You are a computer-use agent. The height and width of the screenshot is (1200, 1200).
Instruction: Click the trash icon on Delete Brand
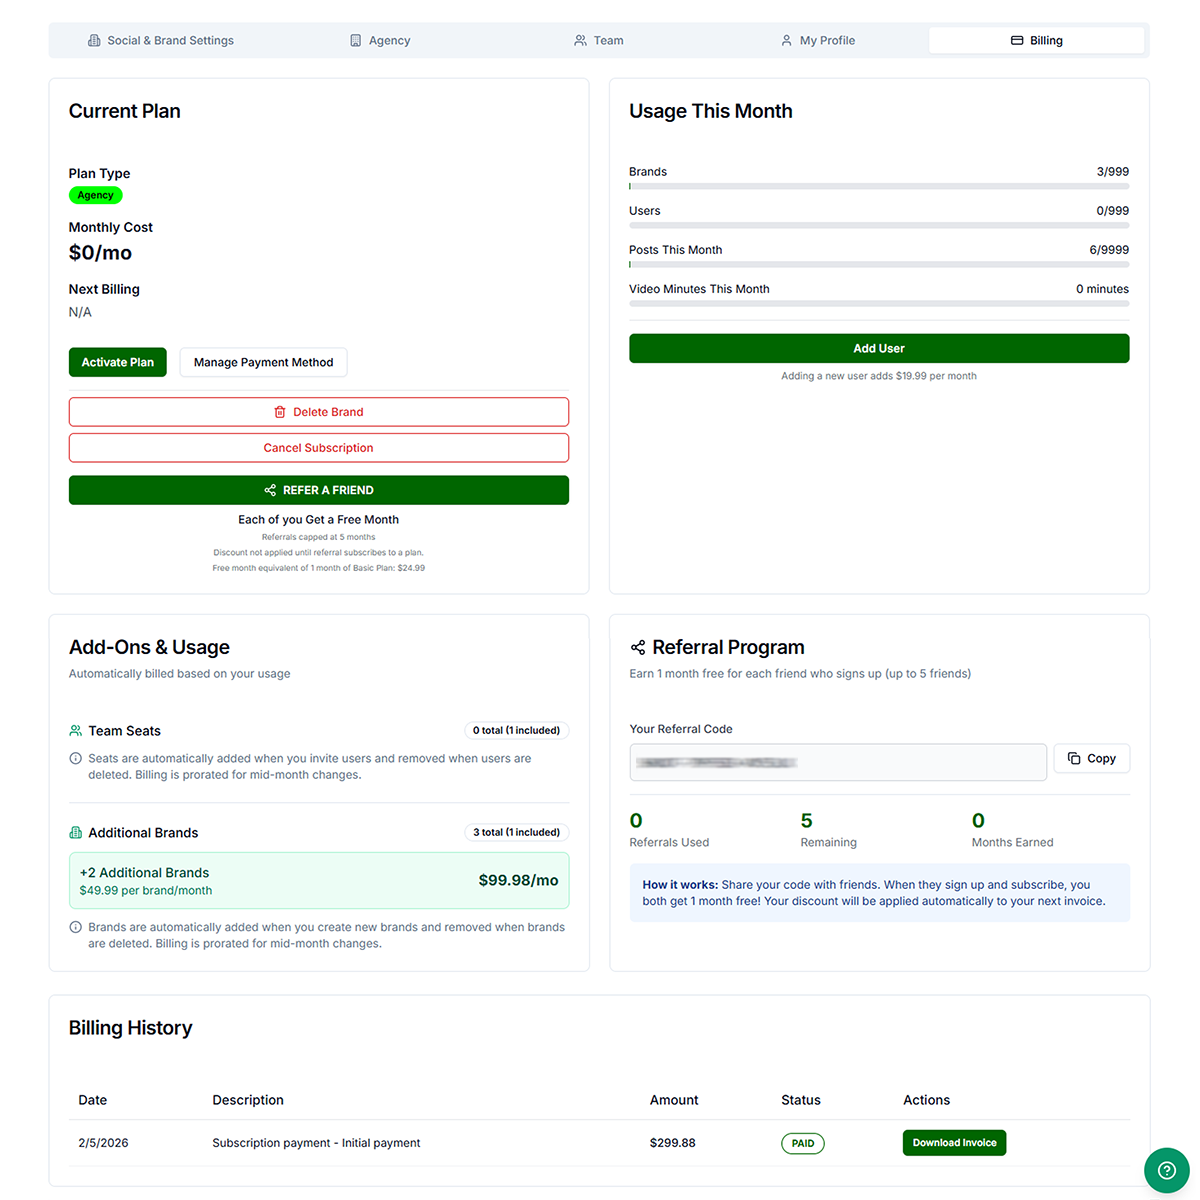coord(279,411)
